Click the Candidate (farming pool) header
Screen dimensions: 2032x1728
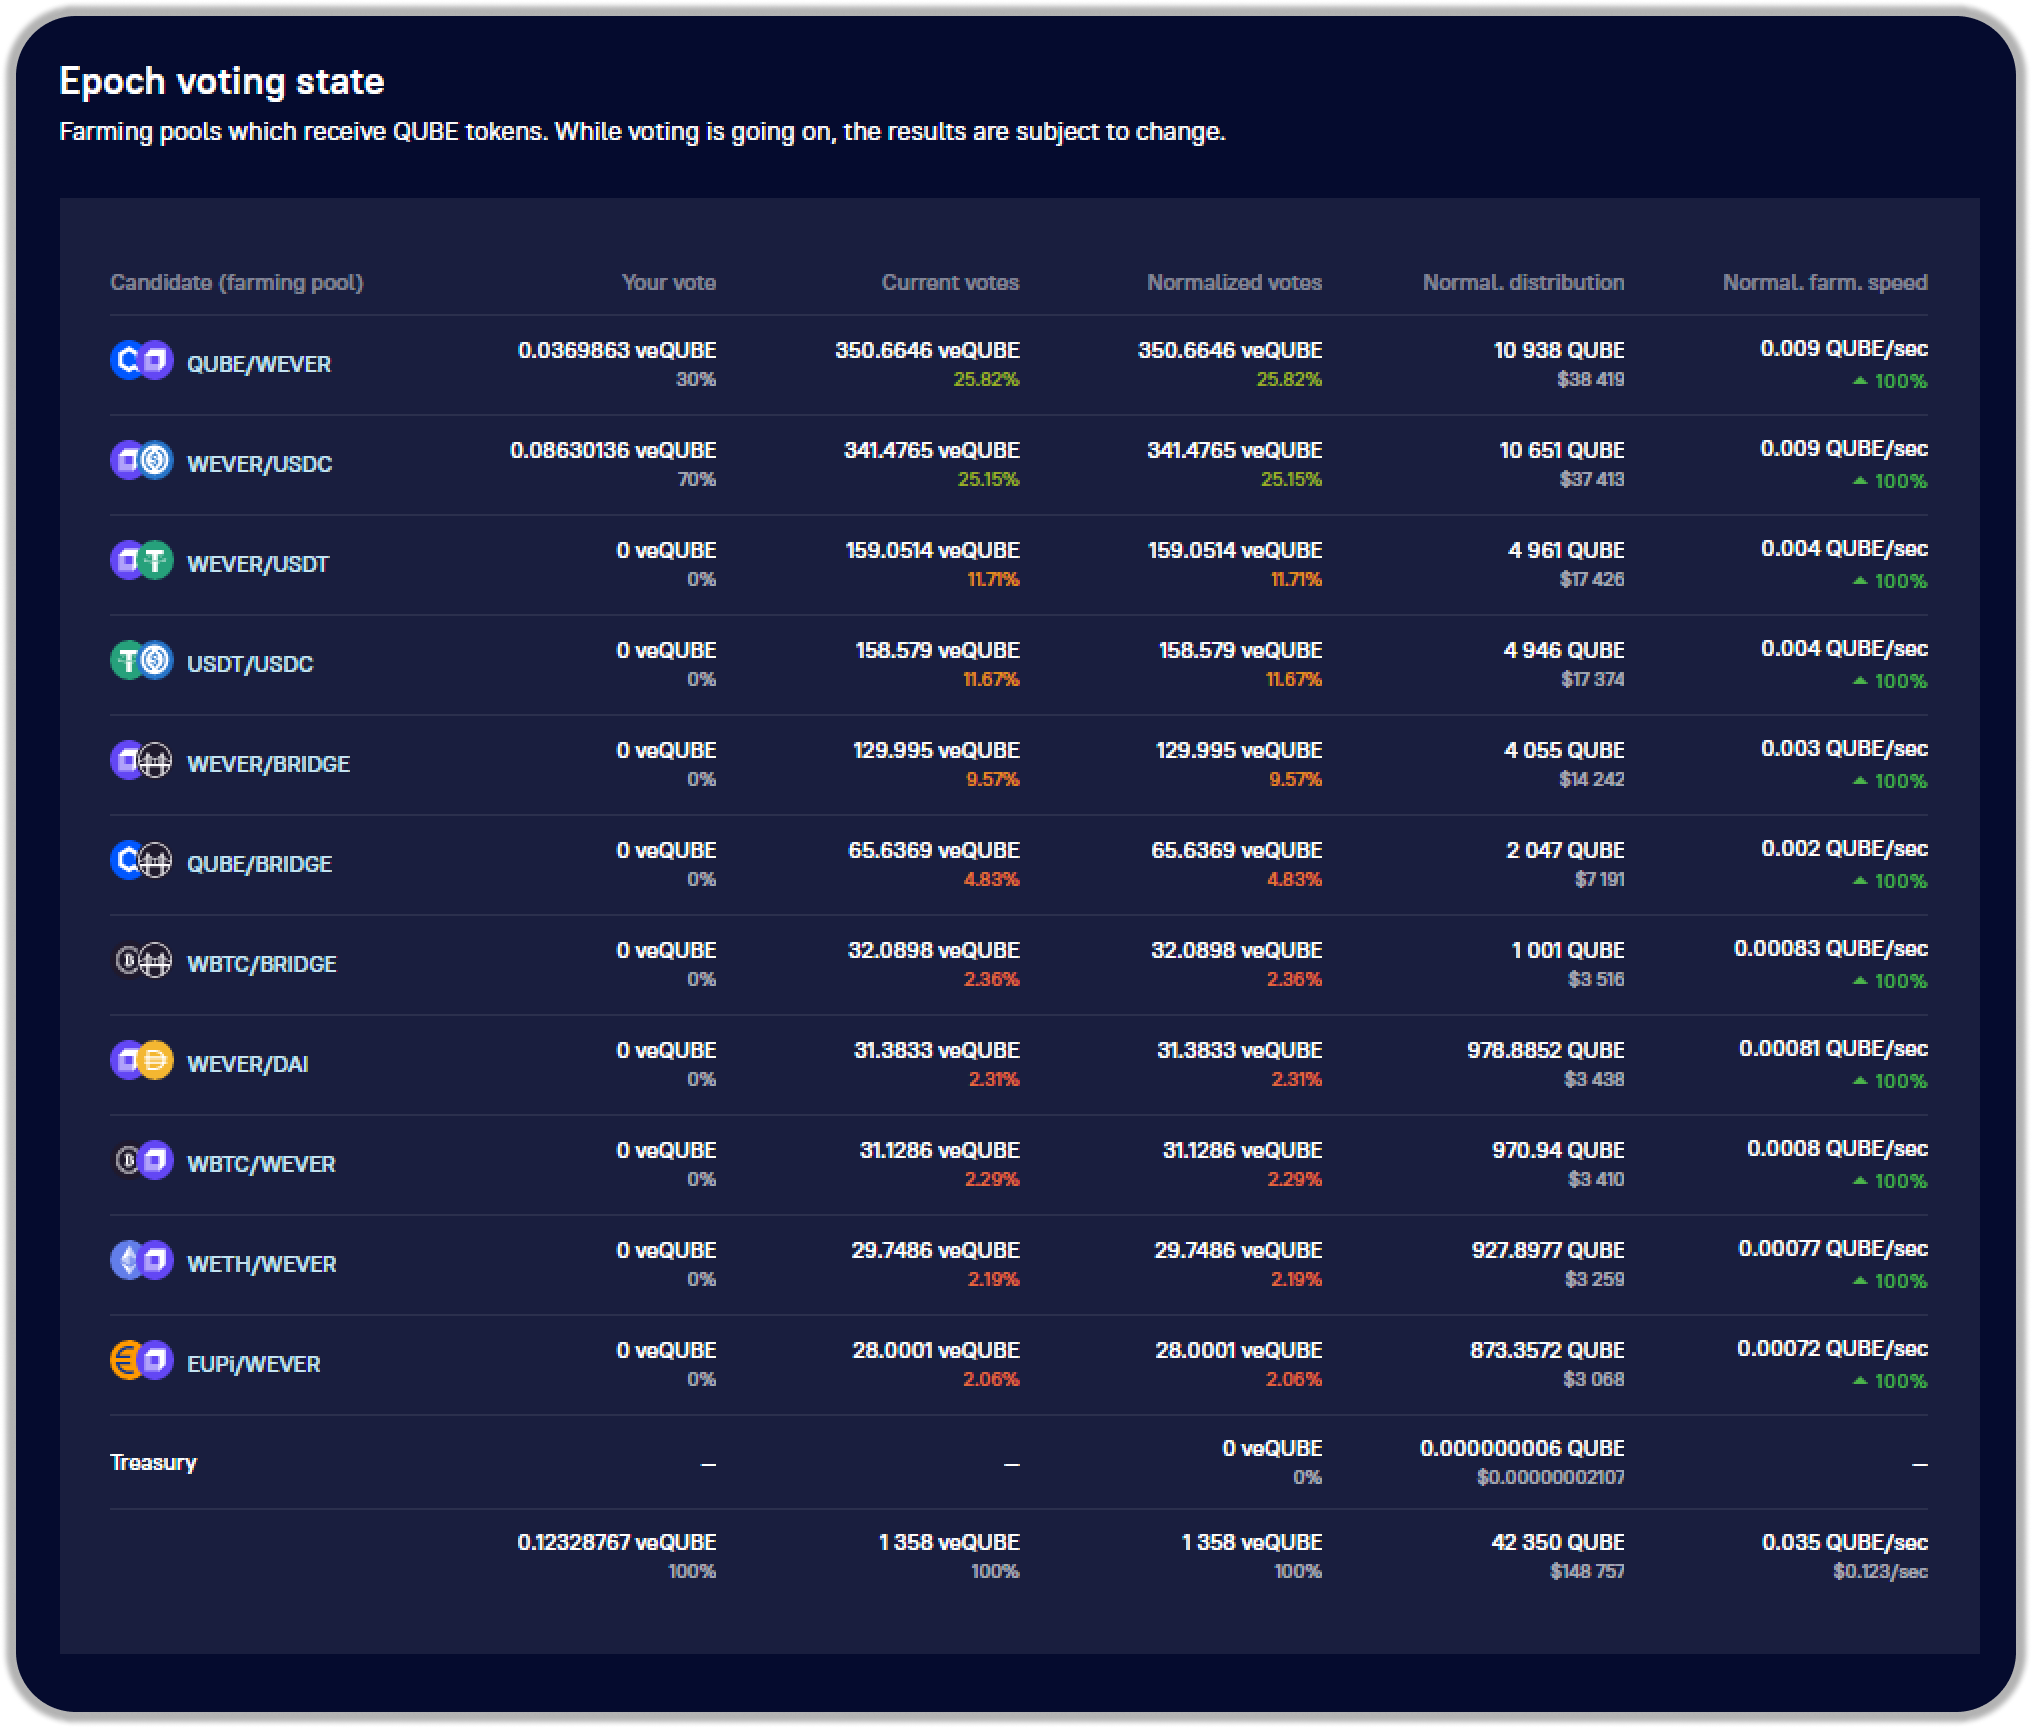tap(237, 283)
